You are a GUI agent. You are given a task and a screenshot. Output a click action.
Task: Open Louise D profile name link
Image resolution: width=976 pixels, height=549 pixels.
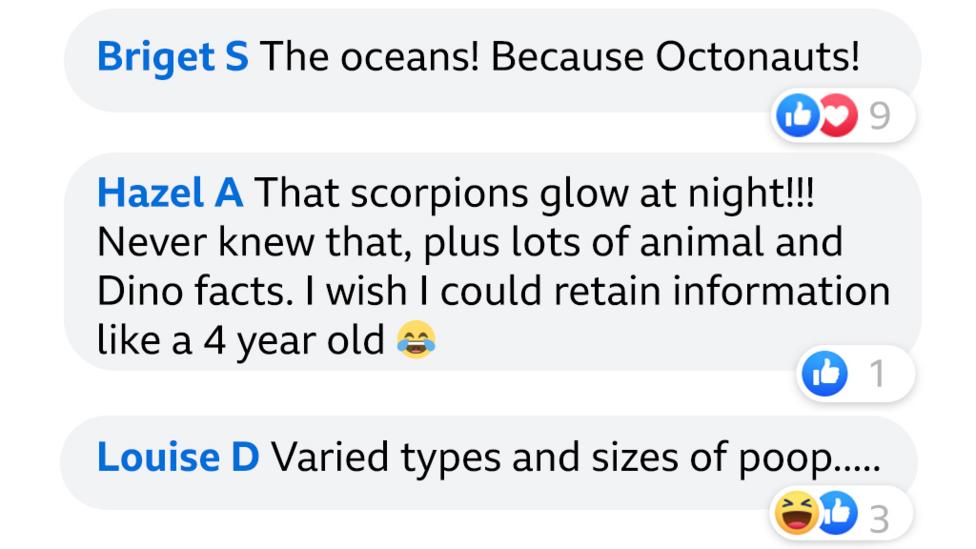pos(177,458)
